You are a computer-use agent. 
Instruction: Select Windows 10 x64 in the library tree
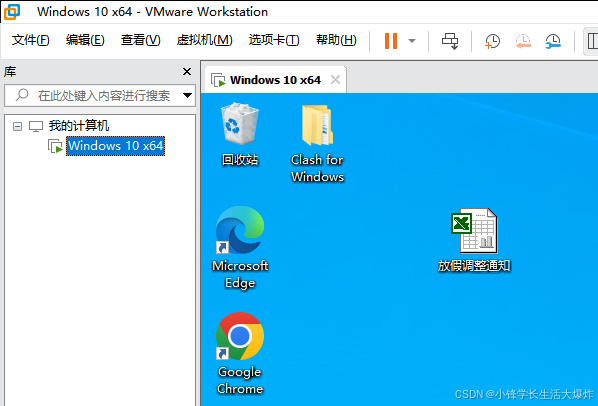(116, 146)
